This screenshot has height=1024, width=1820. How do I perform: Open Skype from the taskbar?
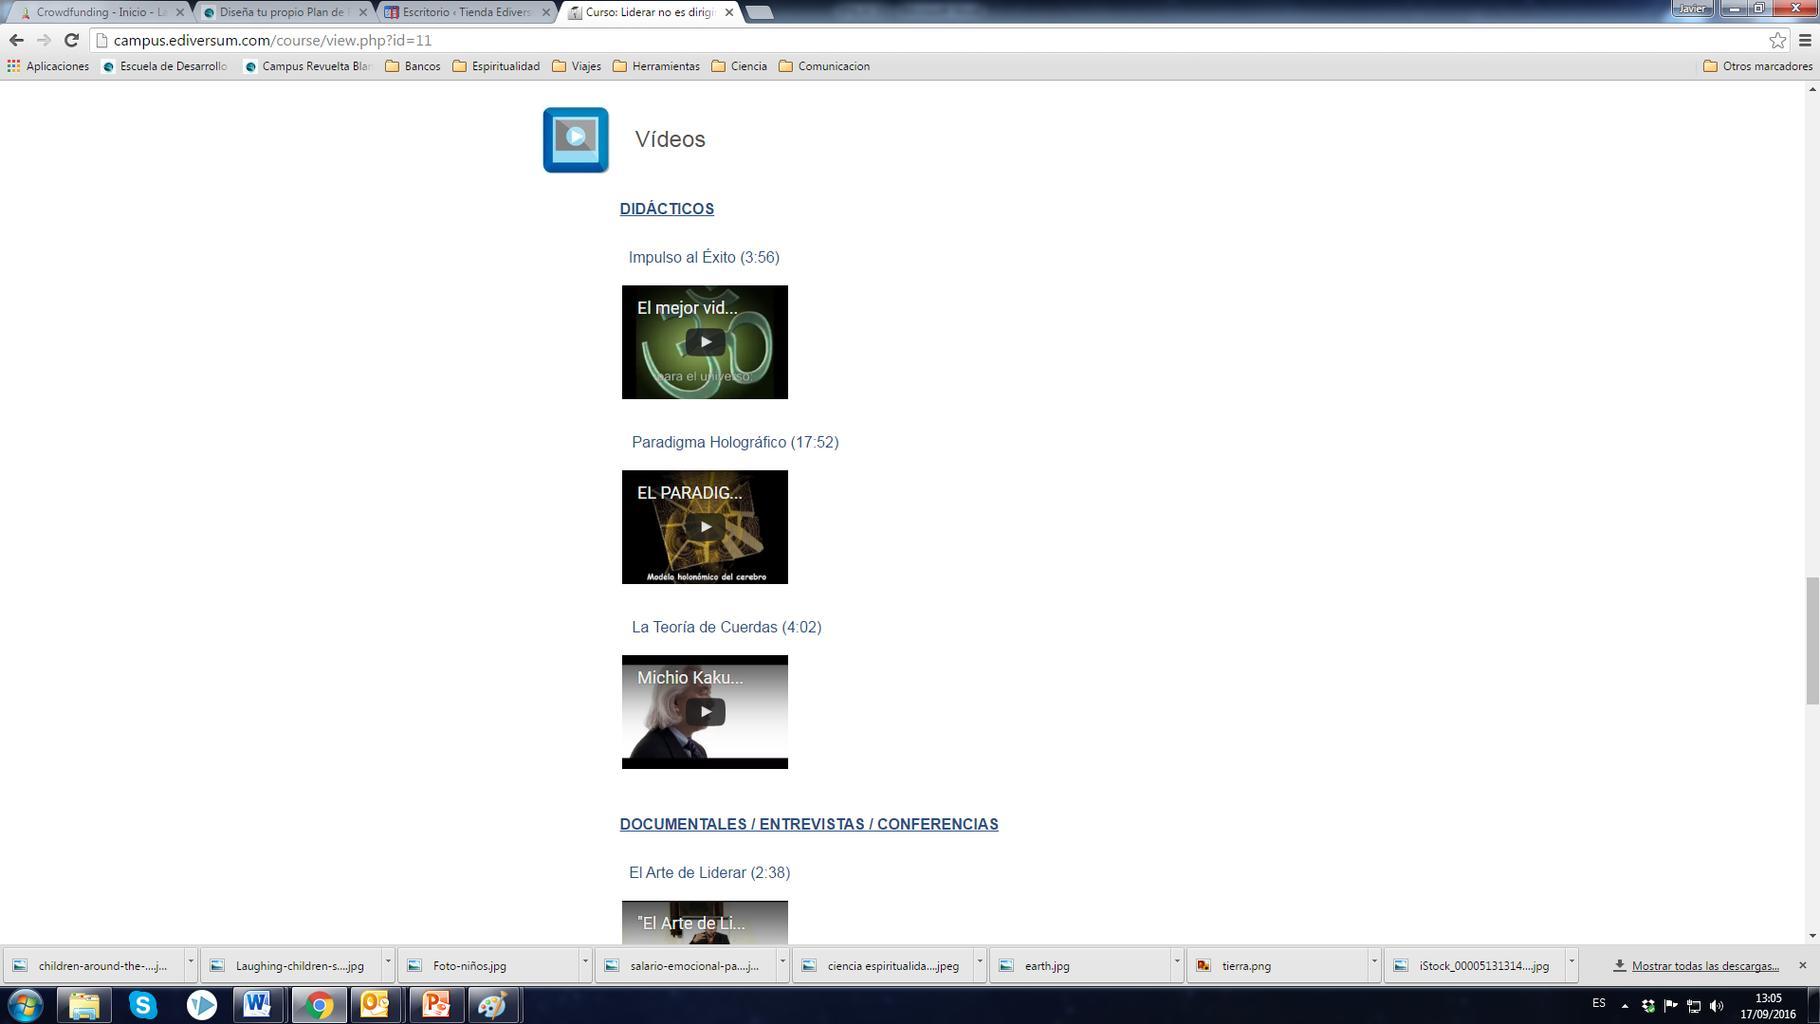click(x=143, y=1004)
